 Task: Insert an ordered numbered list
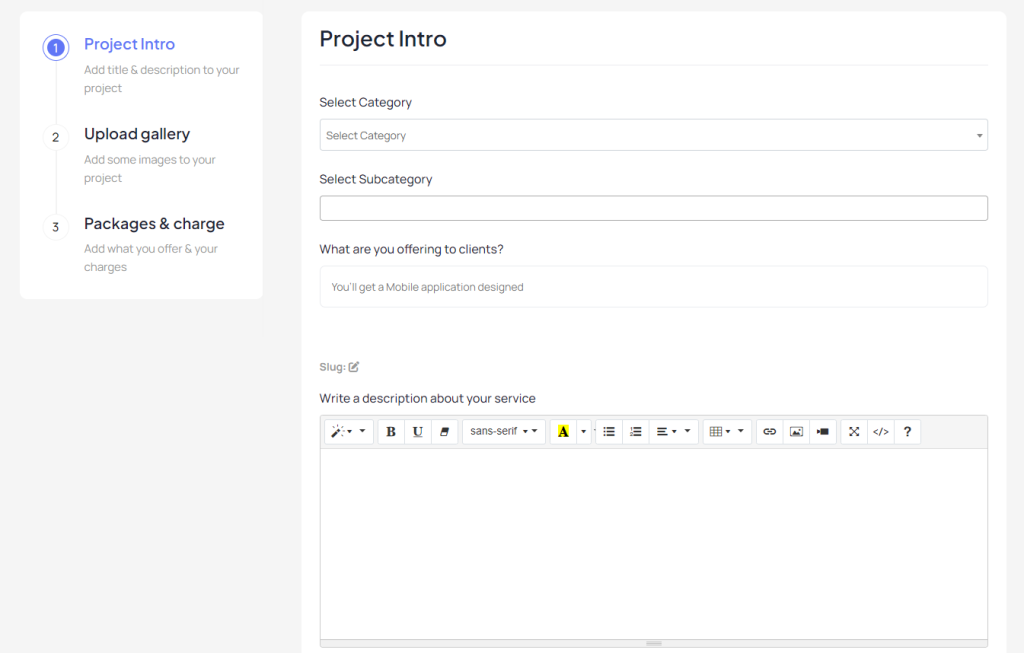tap(635, 432)
